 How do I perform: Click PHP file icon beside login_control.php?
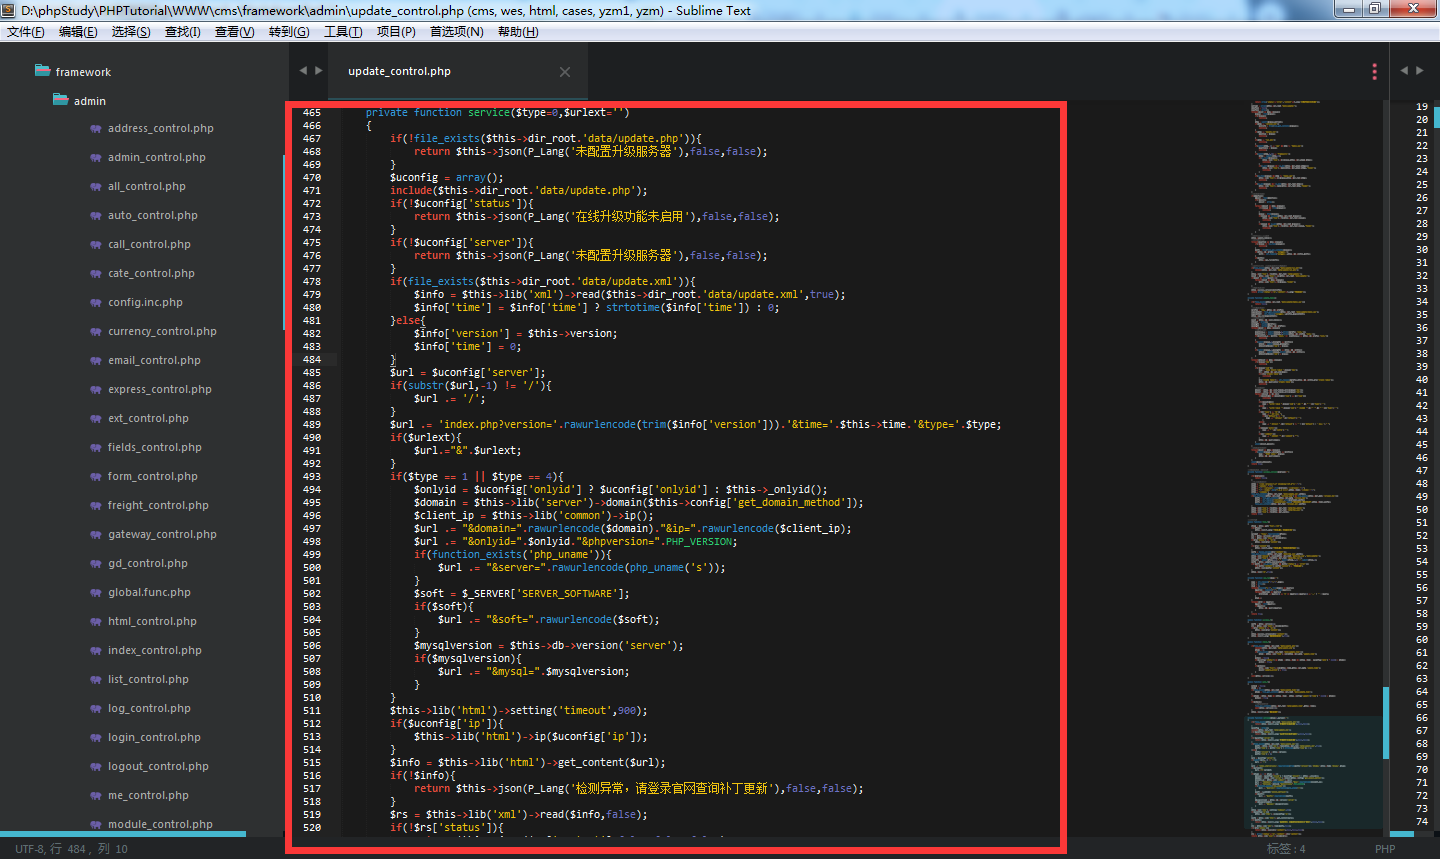[x=96, y=737]
